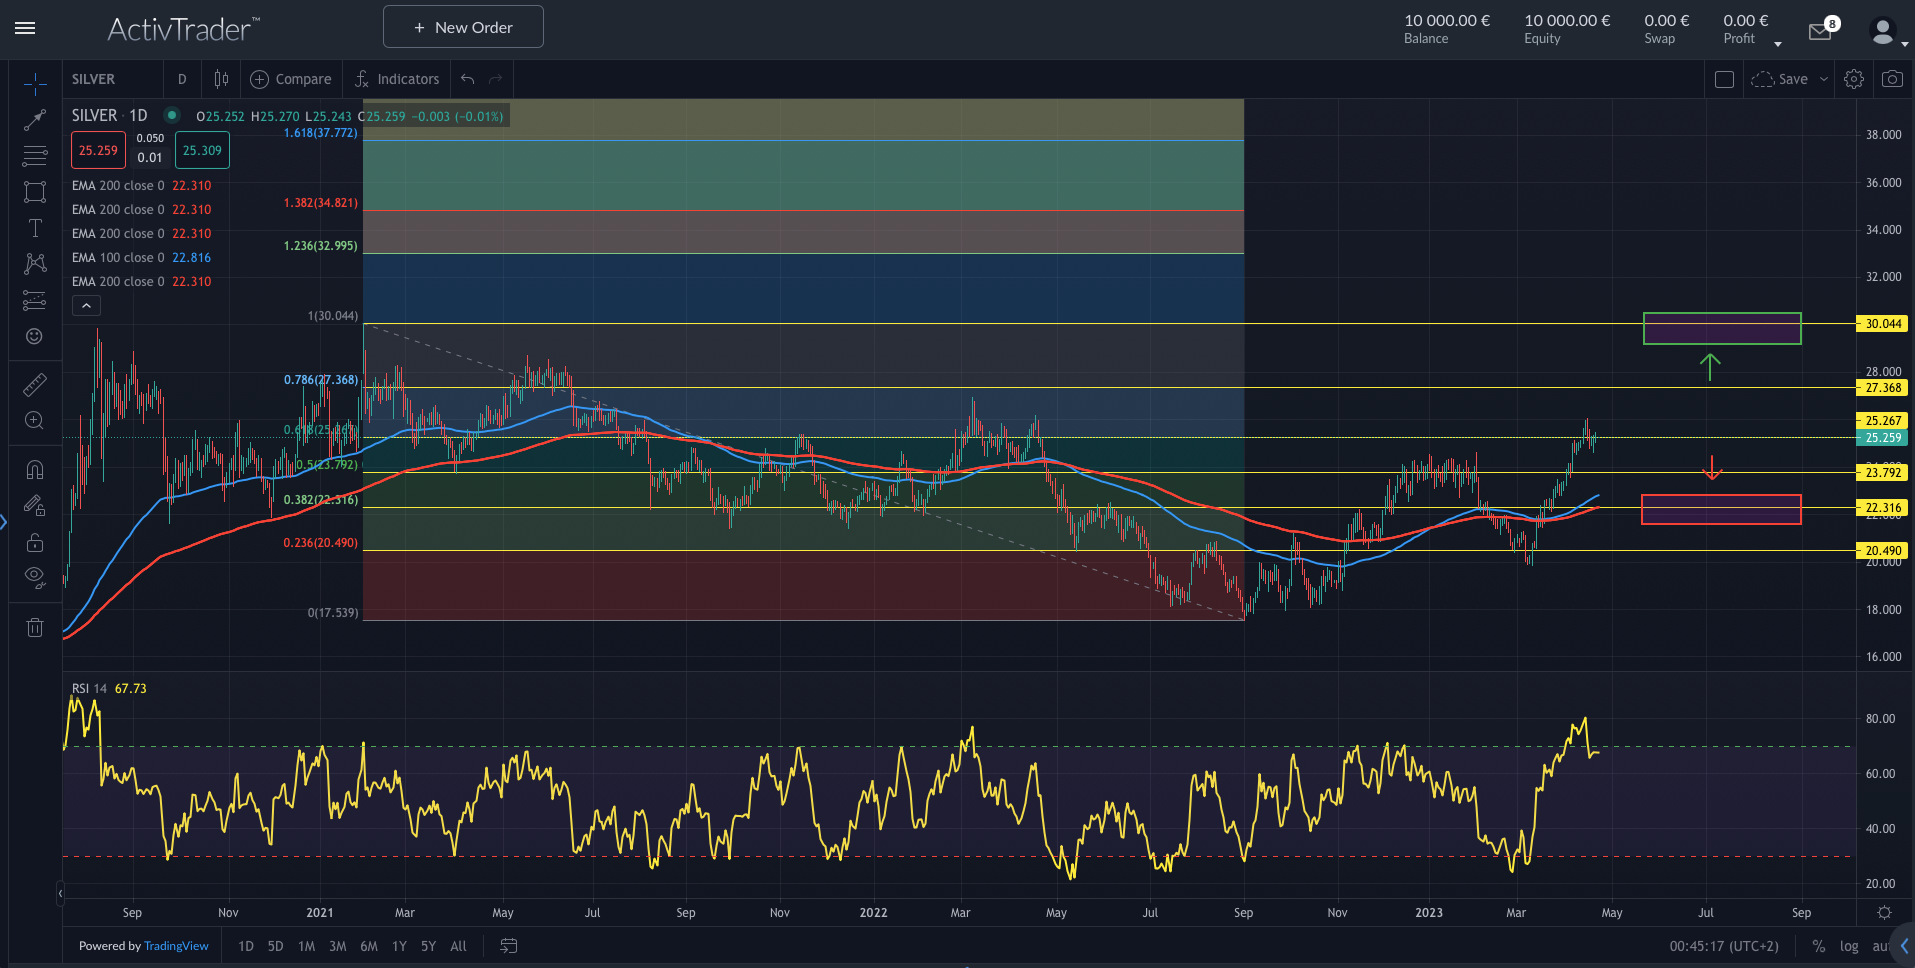Take a chart snapshot with camera icon

[1892, 79]
